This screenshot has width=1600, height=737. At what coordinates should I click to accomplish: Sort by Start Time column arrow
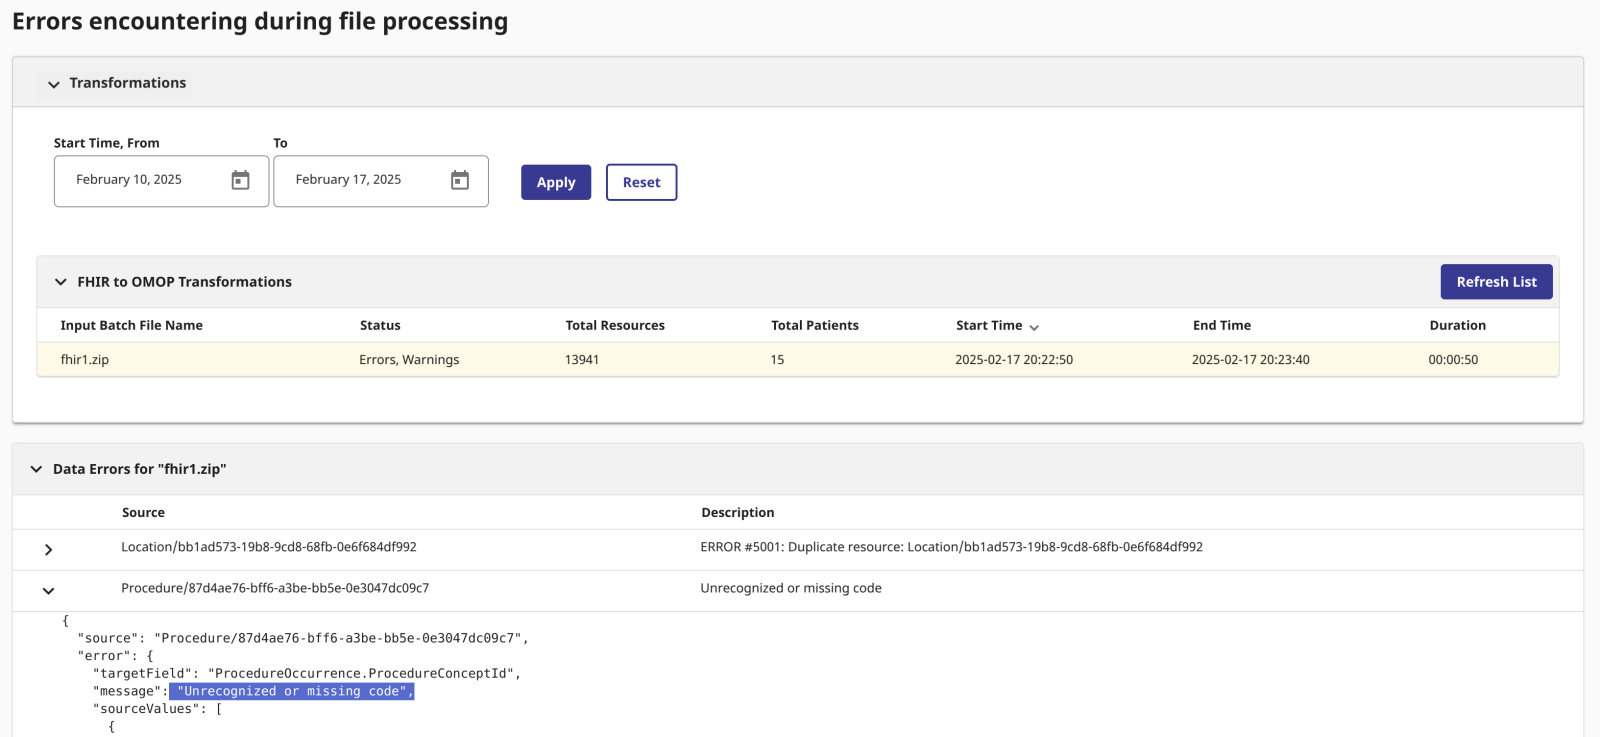1034,327
